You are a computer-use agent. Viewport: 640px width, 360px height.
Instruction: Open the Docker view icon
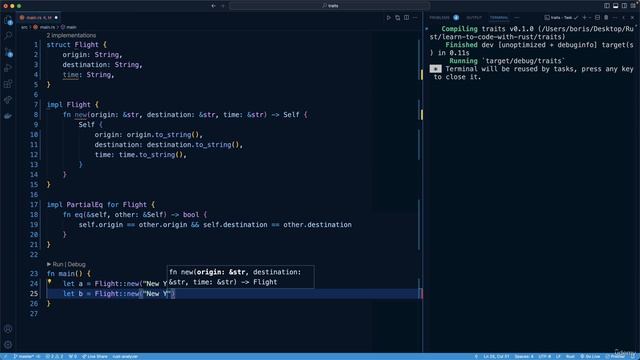tap(8, 116)
